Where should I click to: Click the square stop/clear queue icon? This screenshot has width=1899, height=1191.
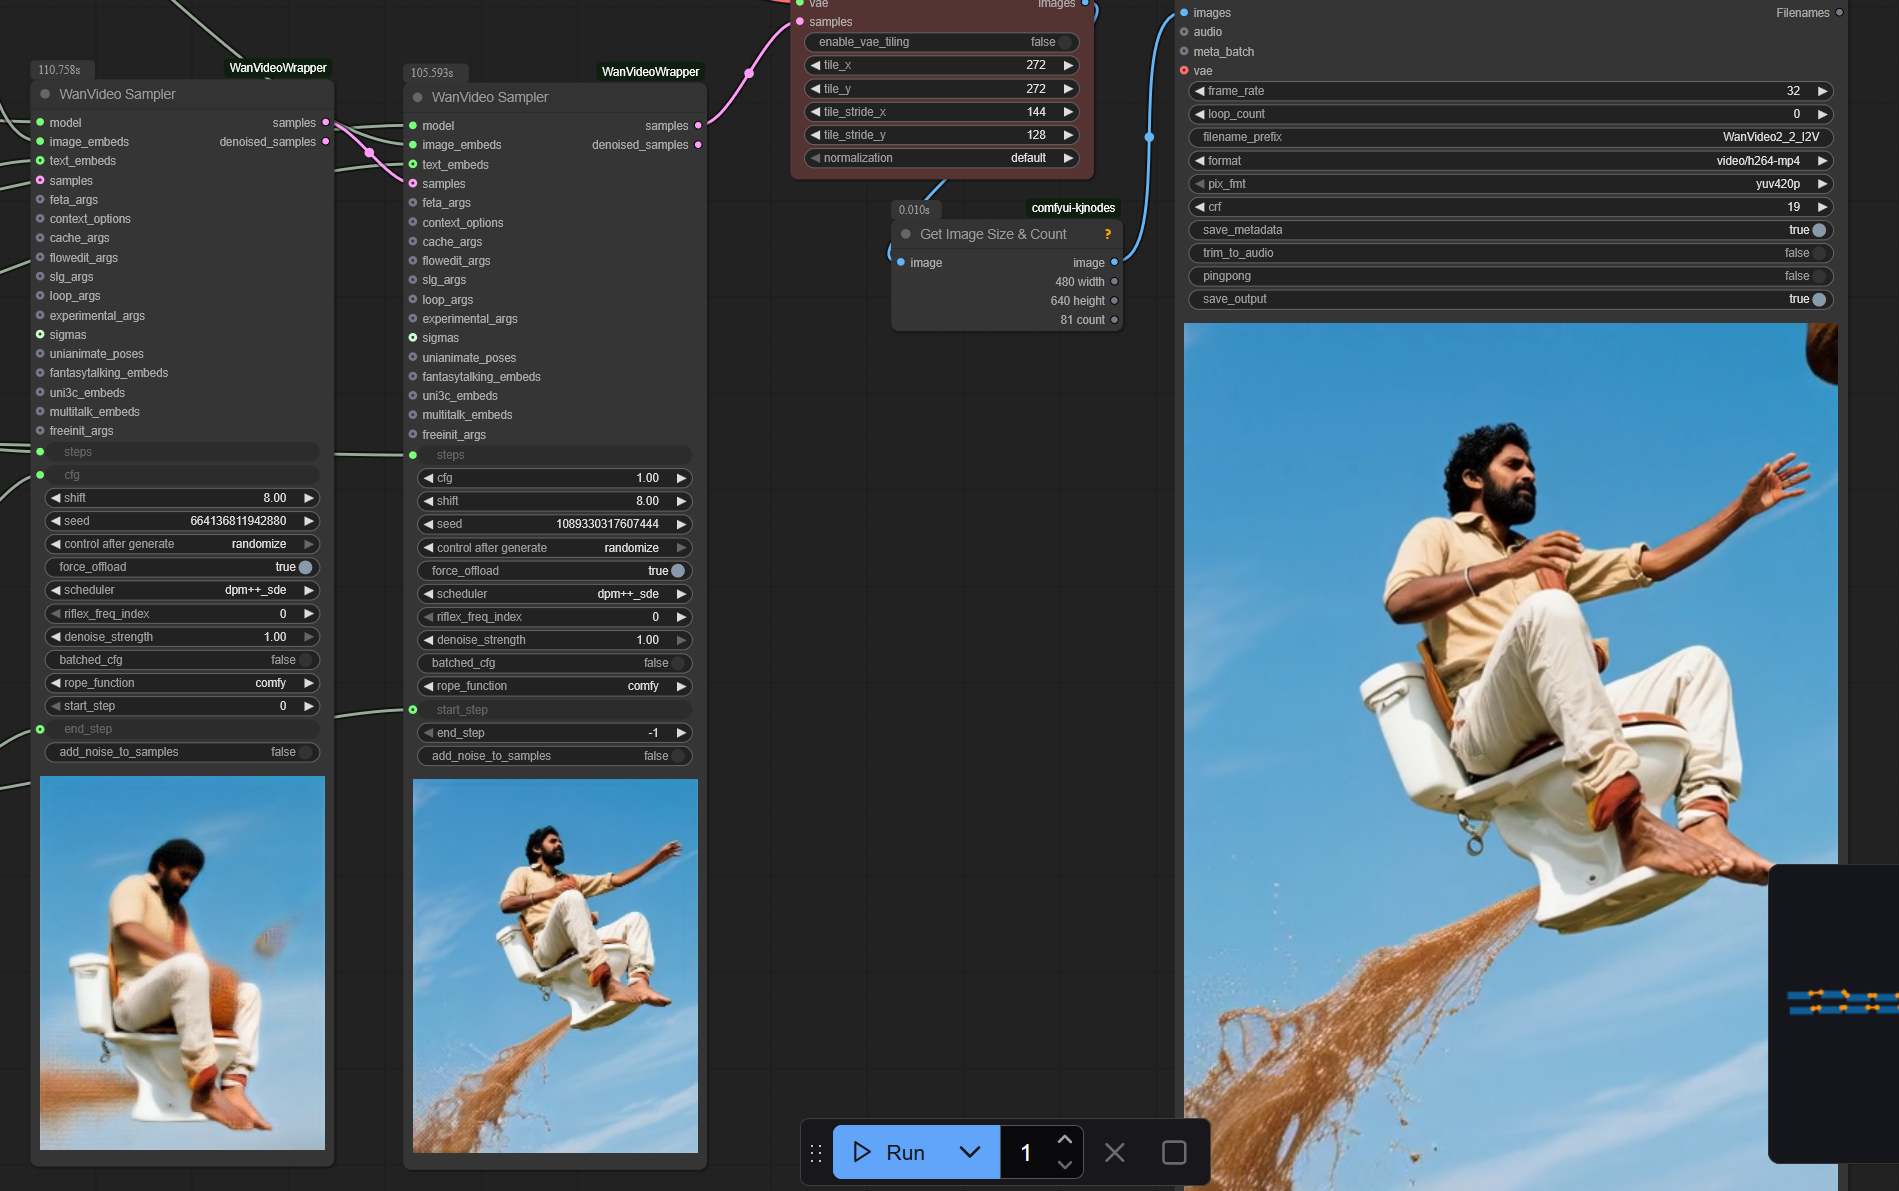[x=1174, y=1152]
